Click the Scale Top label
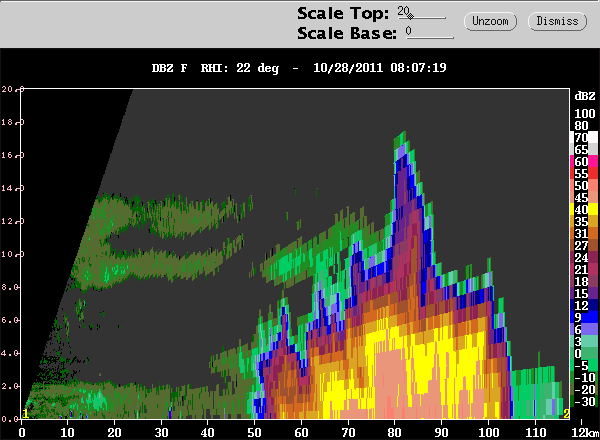600x440 pixels. click(x=343, y=14)
